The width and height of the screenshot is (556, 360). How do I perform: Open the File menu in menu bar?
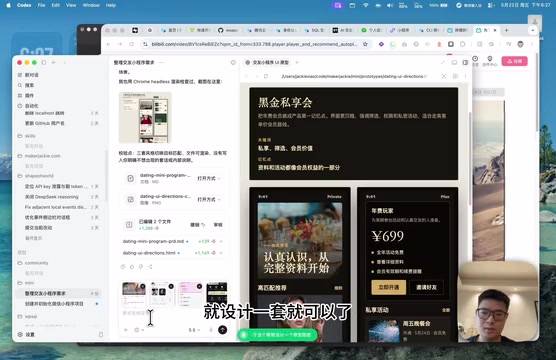point(41,5)
